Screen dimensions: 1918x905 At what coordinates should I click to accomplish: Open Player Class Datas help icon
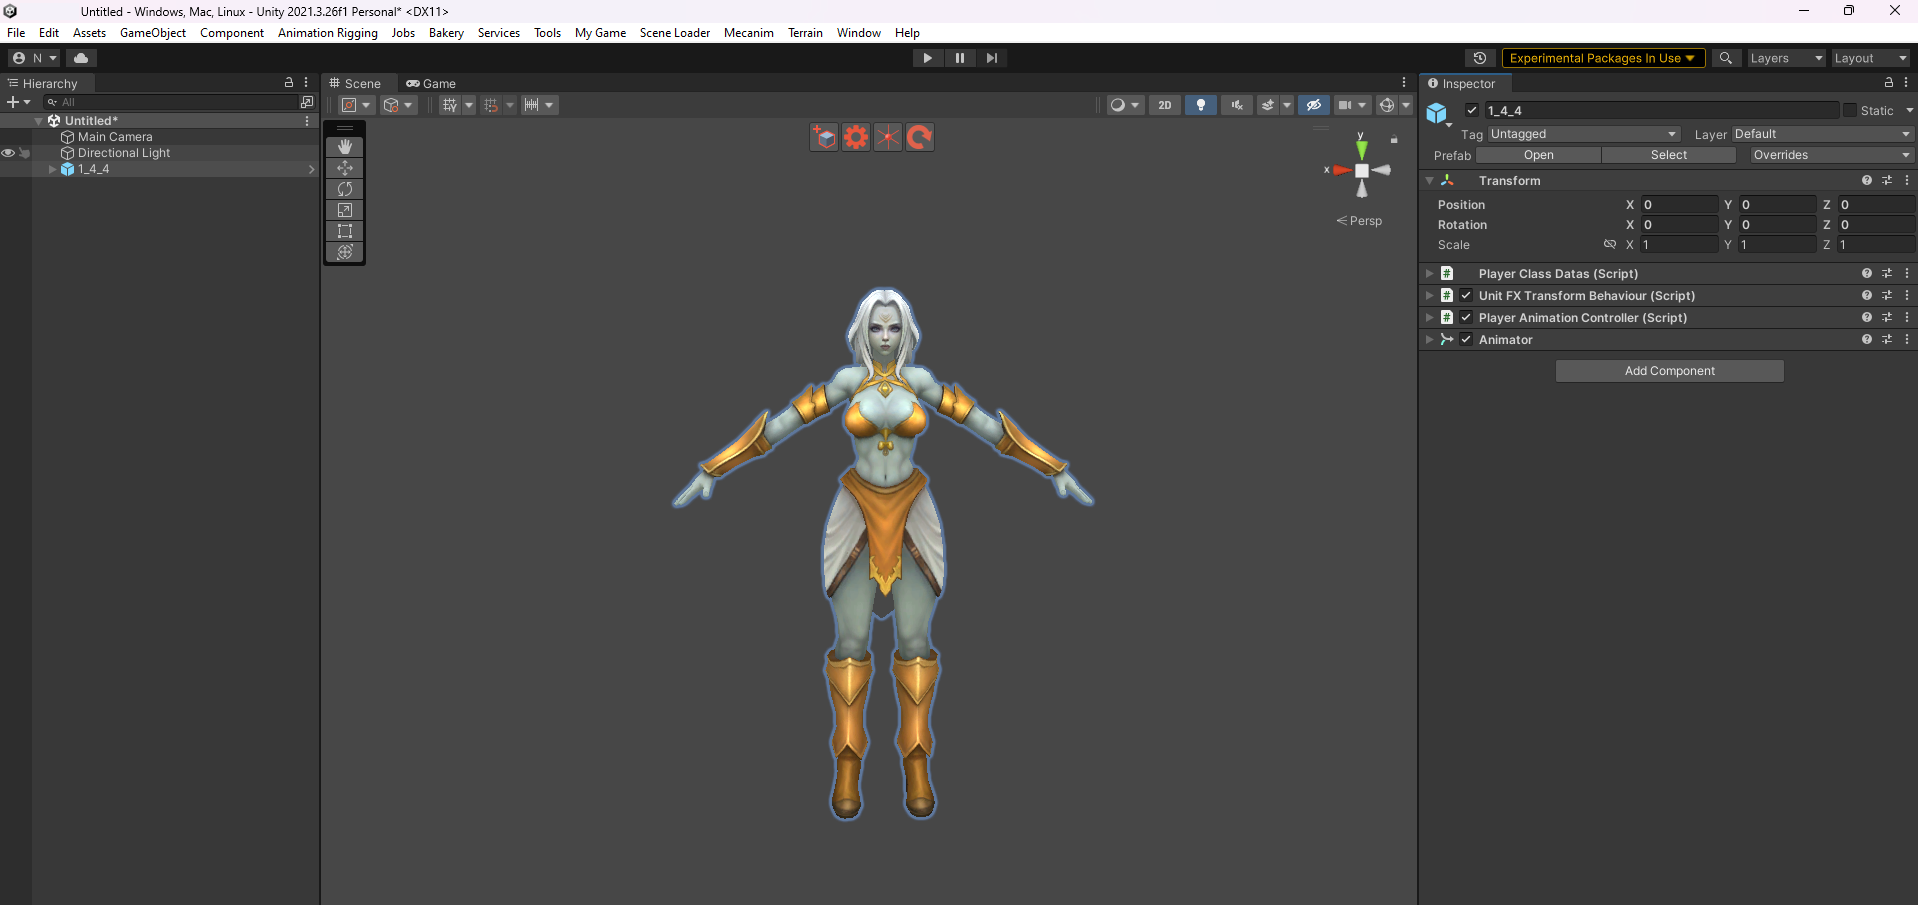point(1866,274)
